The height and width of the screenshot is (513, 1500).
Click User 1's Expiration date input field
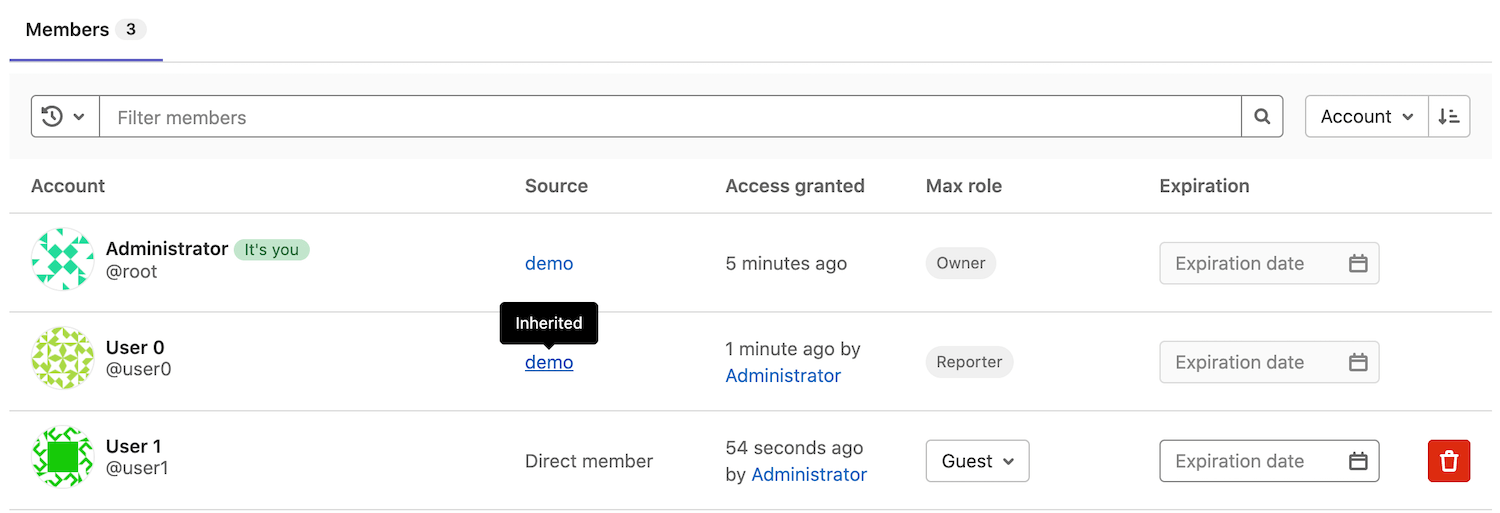1250,461
